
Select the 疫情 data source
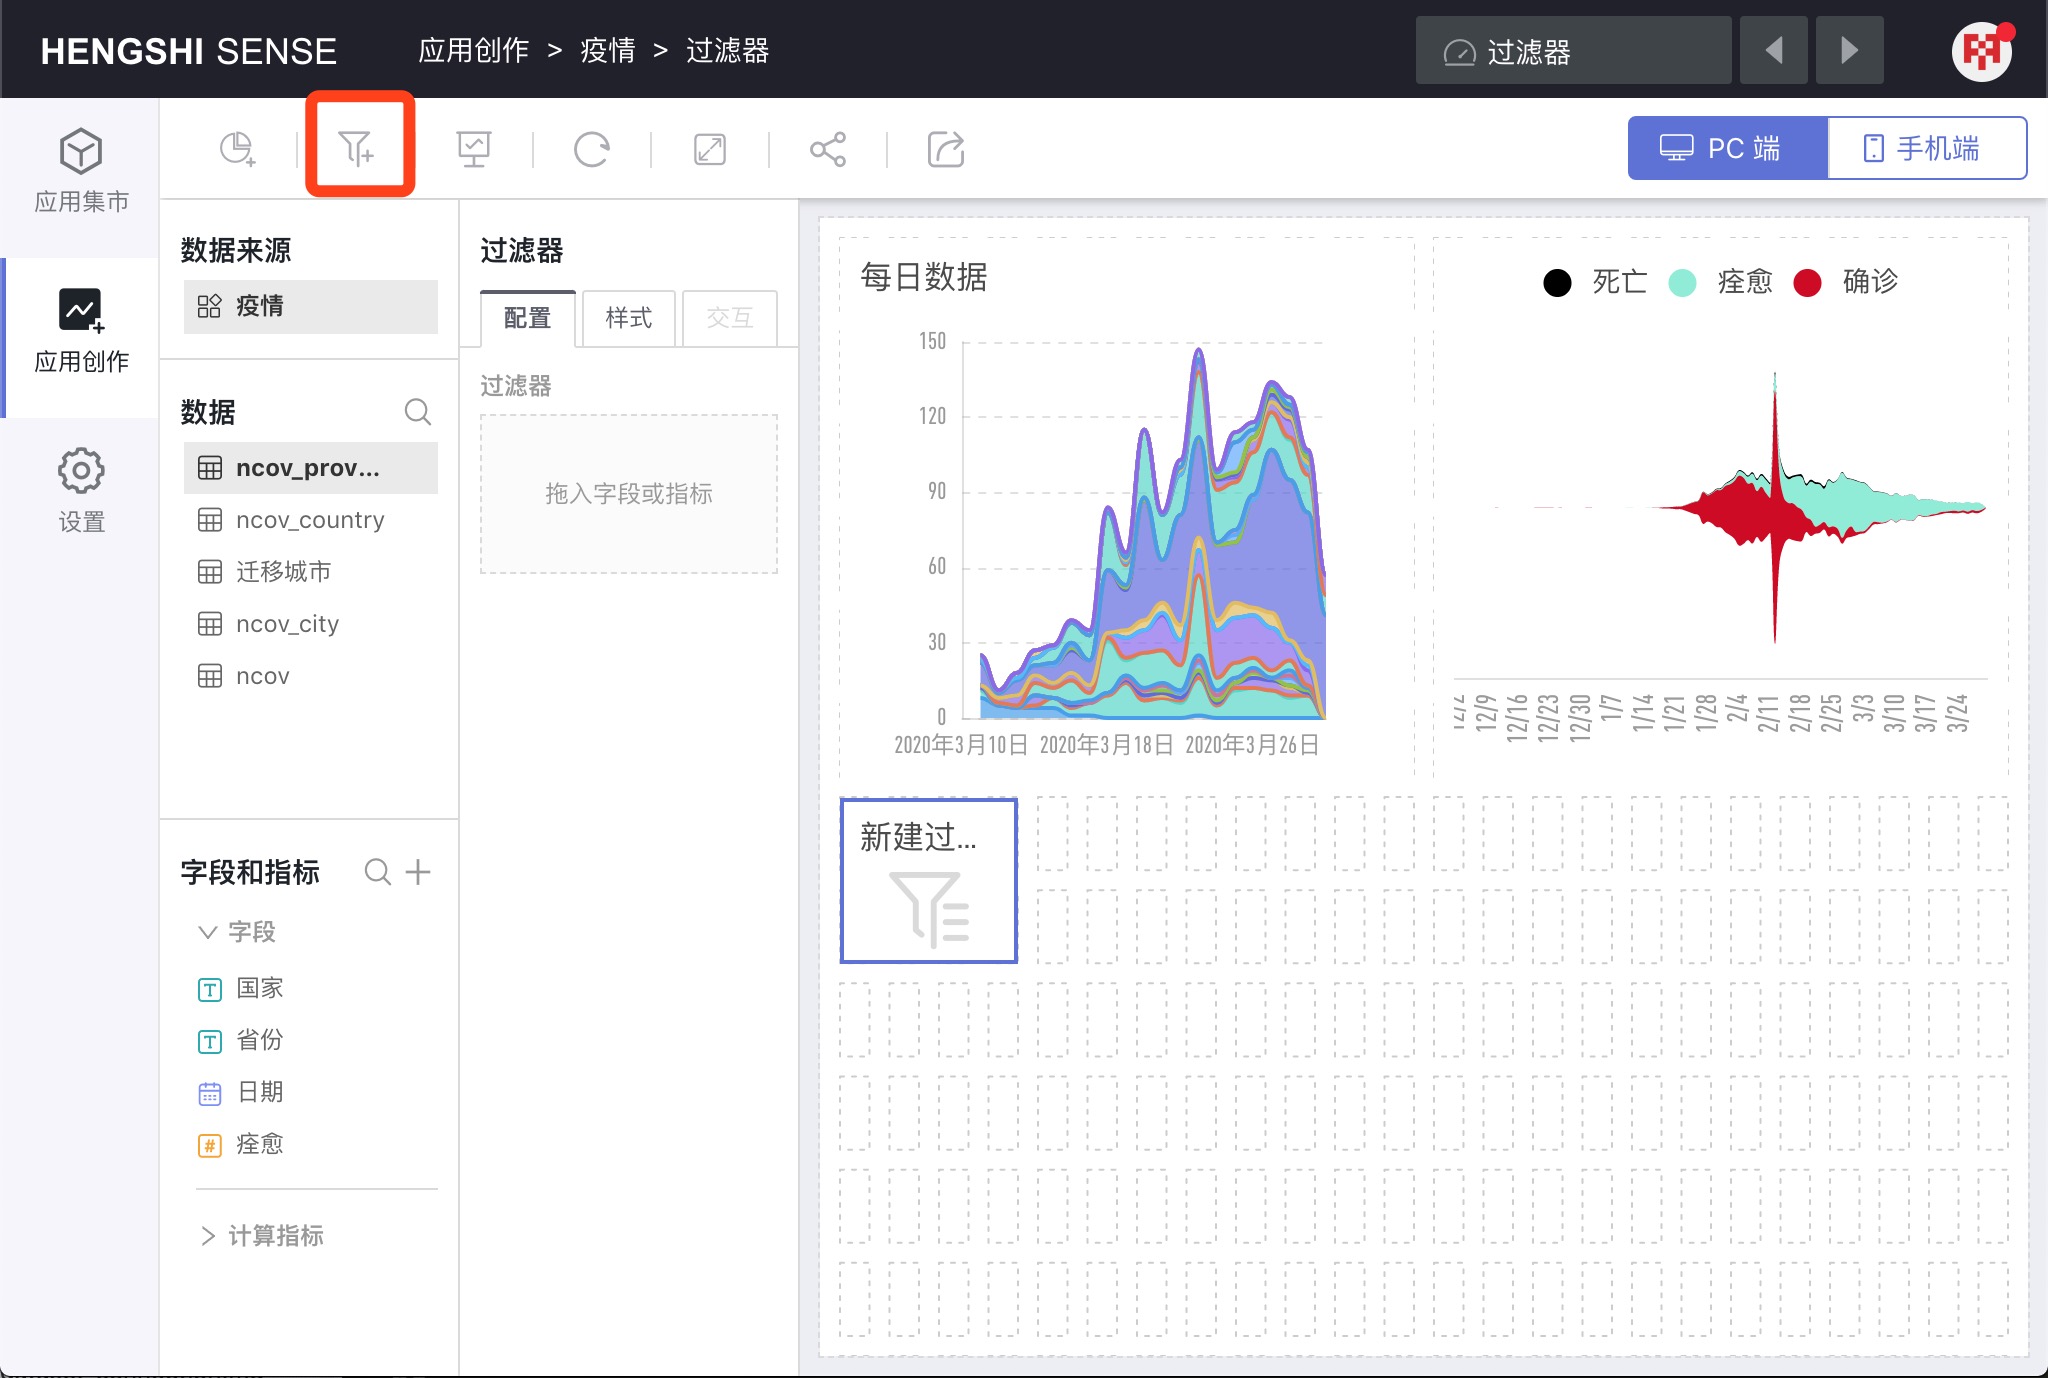pos(311,306)
